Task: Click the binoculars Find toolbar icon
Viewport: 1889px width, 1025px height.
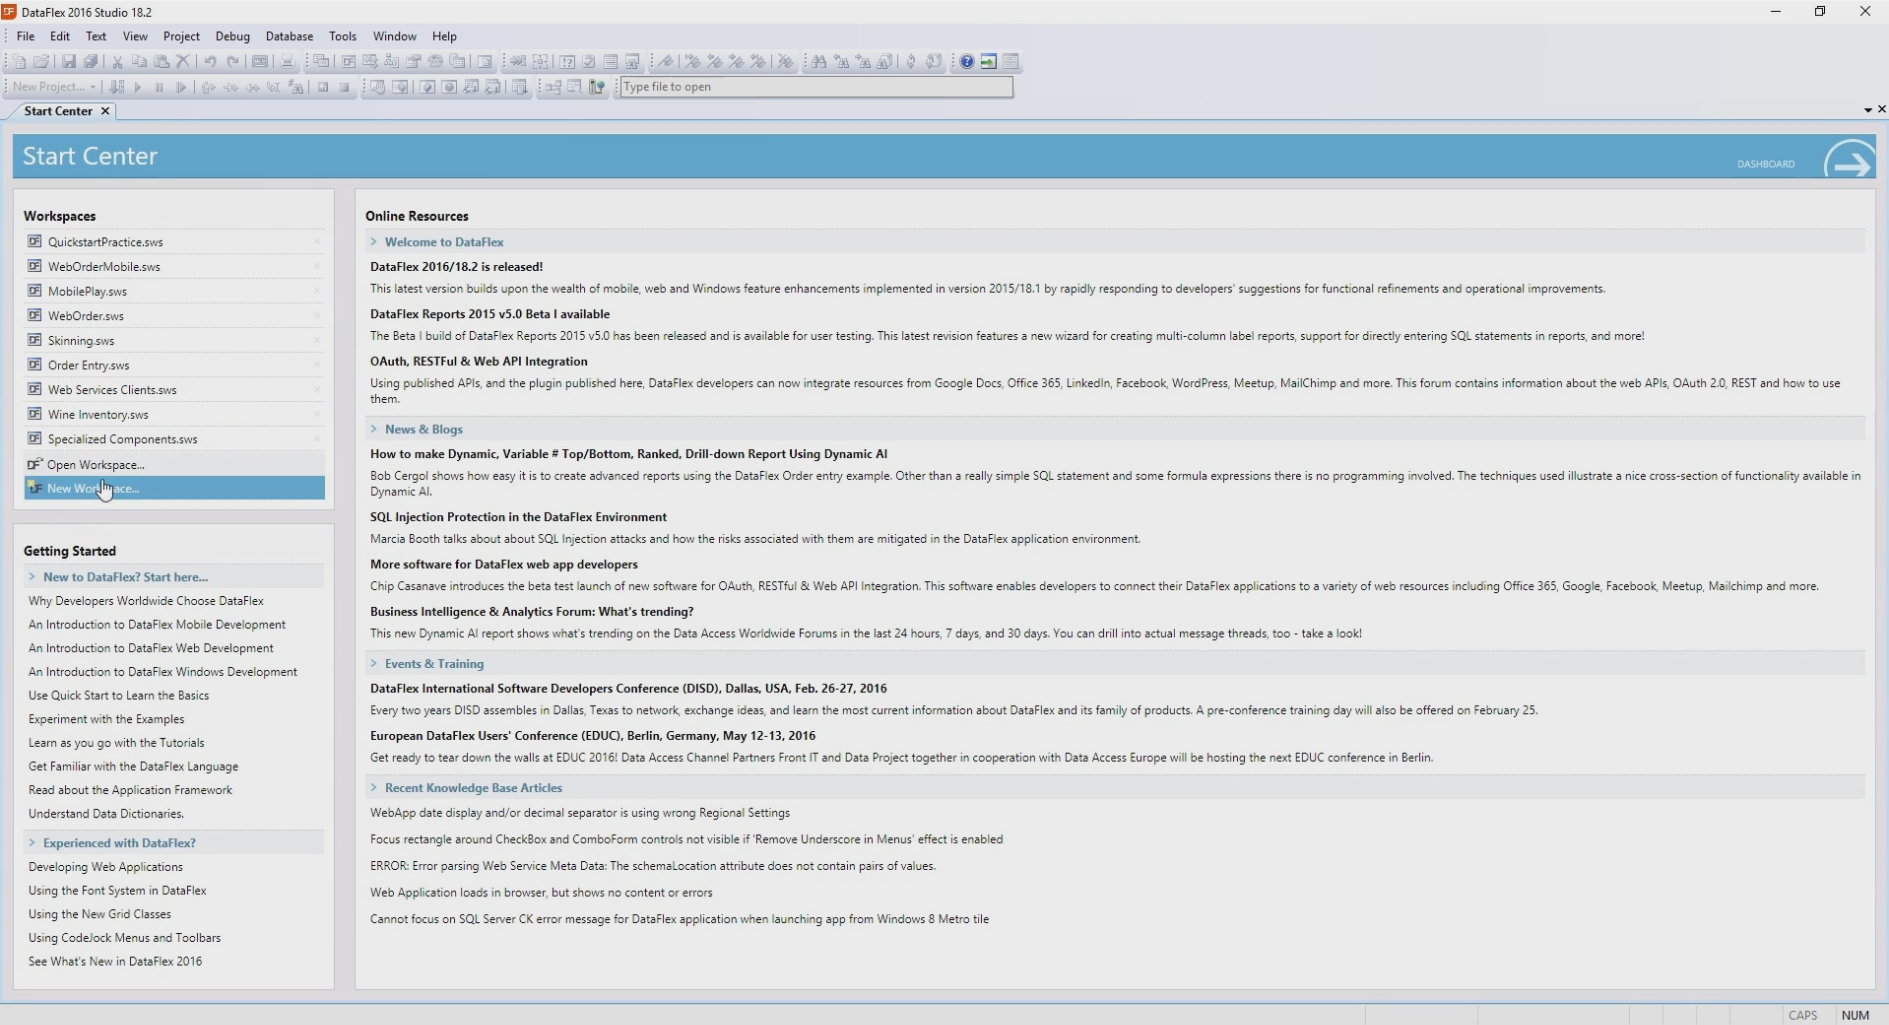Action: tap(819, 62)
